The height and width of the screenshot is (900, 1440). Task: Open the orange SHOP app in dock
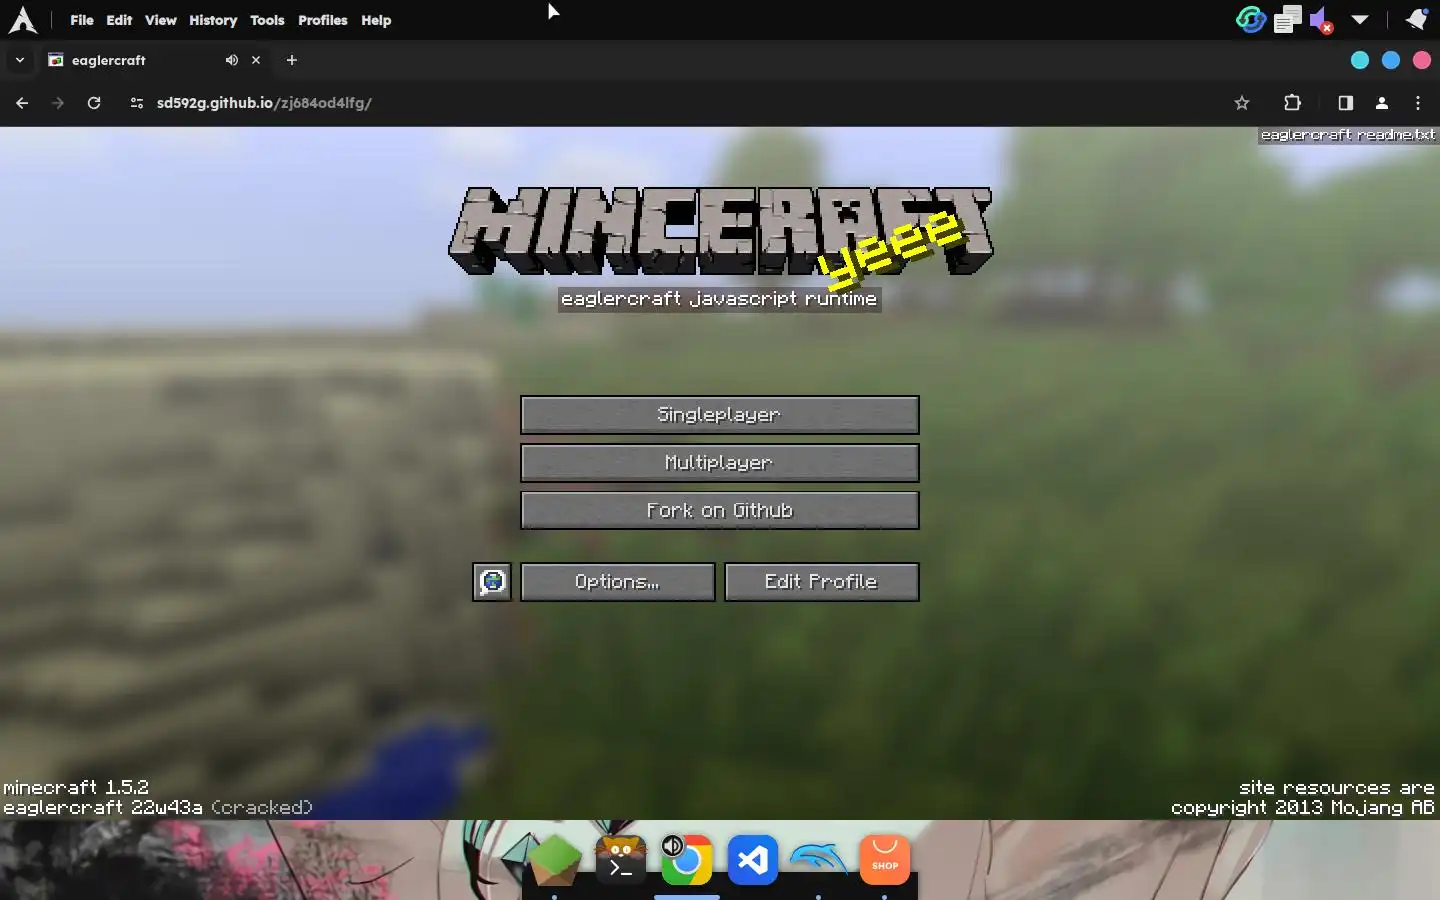(x=885, y=860)
